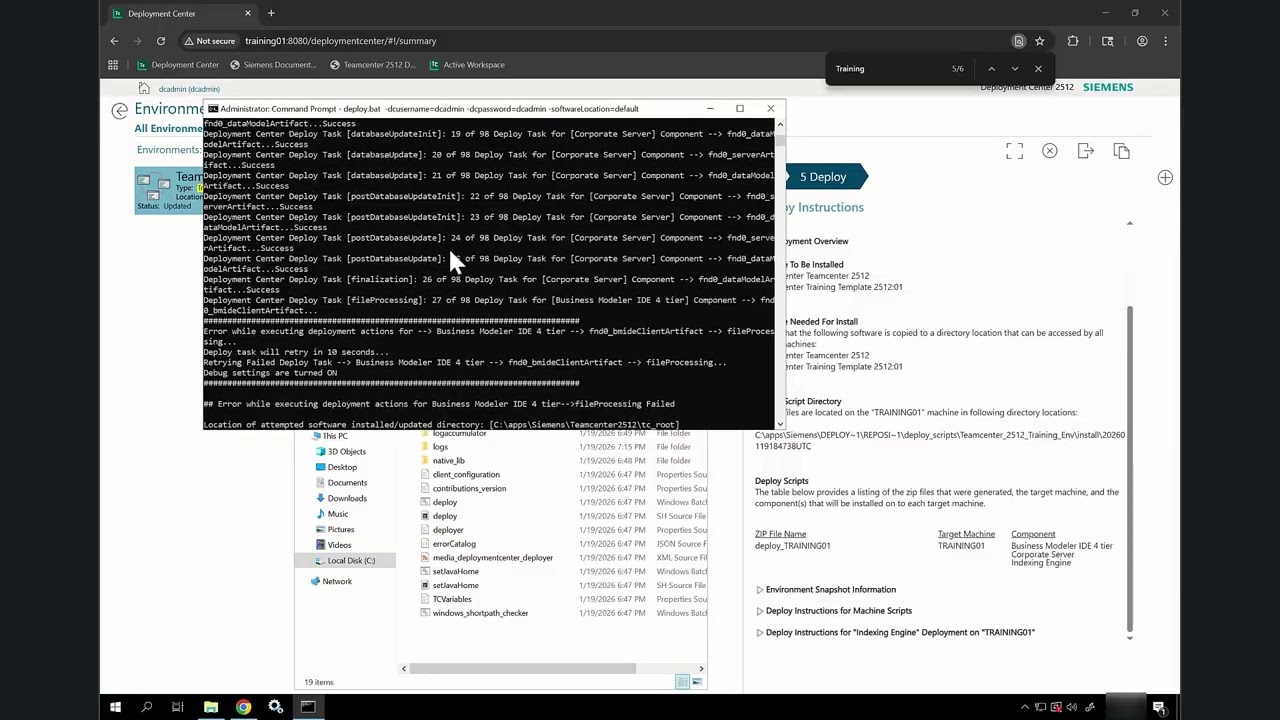Open the Chrome apps grid in bookmarks bar
Viewport: 1280px width, 720px height.
click(x=113, y=65)
